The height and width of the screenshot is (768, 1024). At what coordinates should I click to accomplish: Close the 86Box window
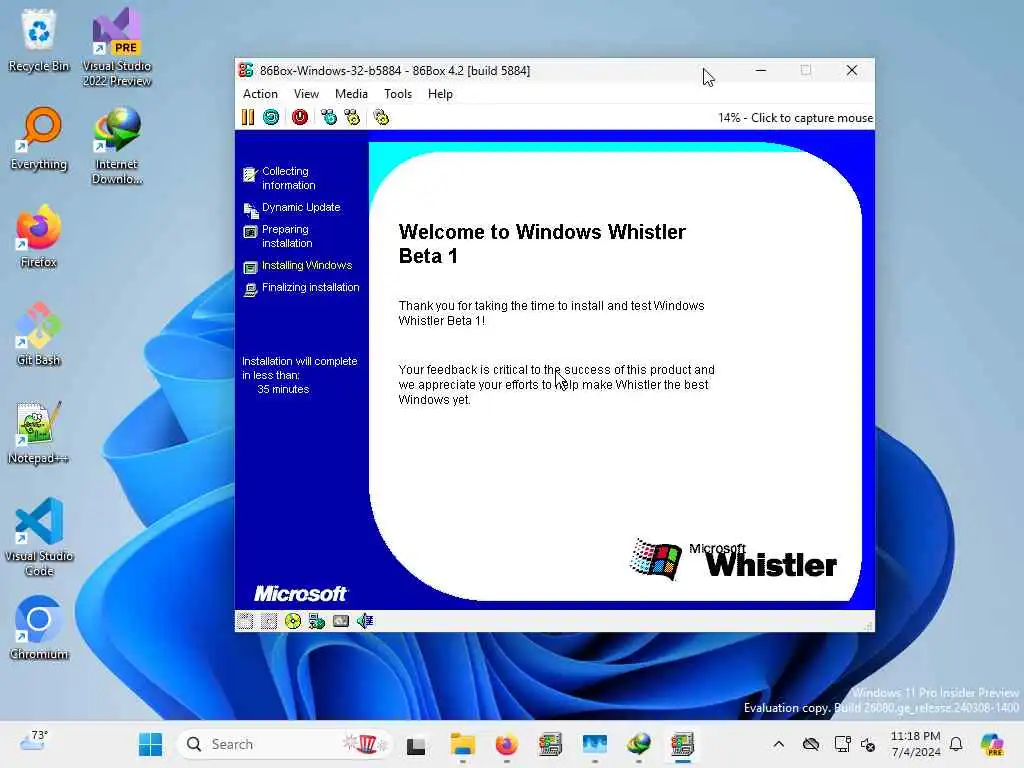(x=852, y=71)
